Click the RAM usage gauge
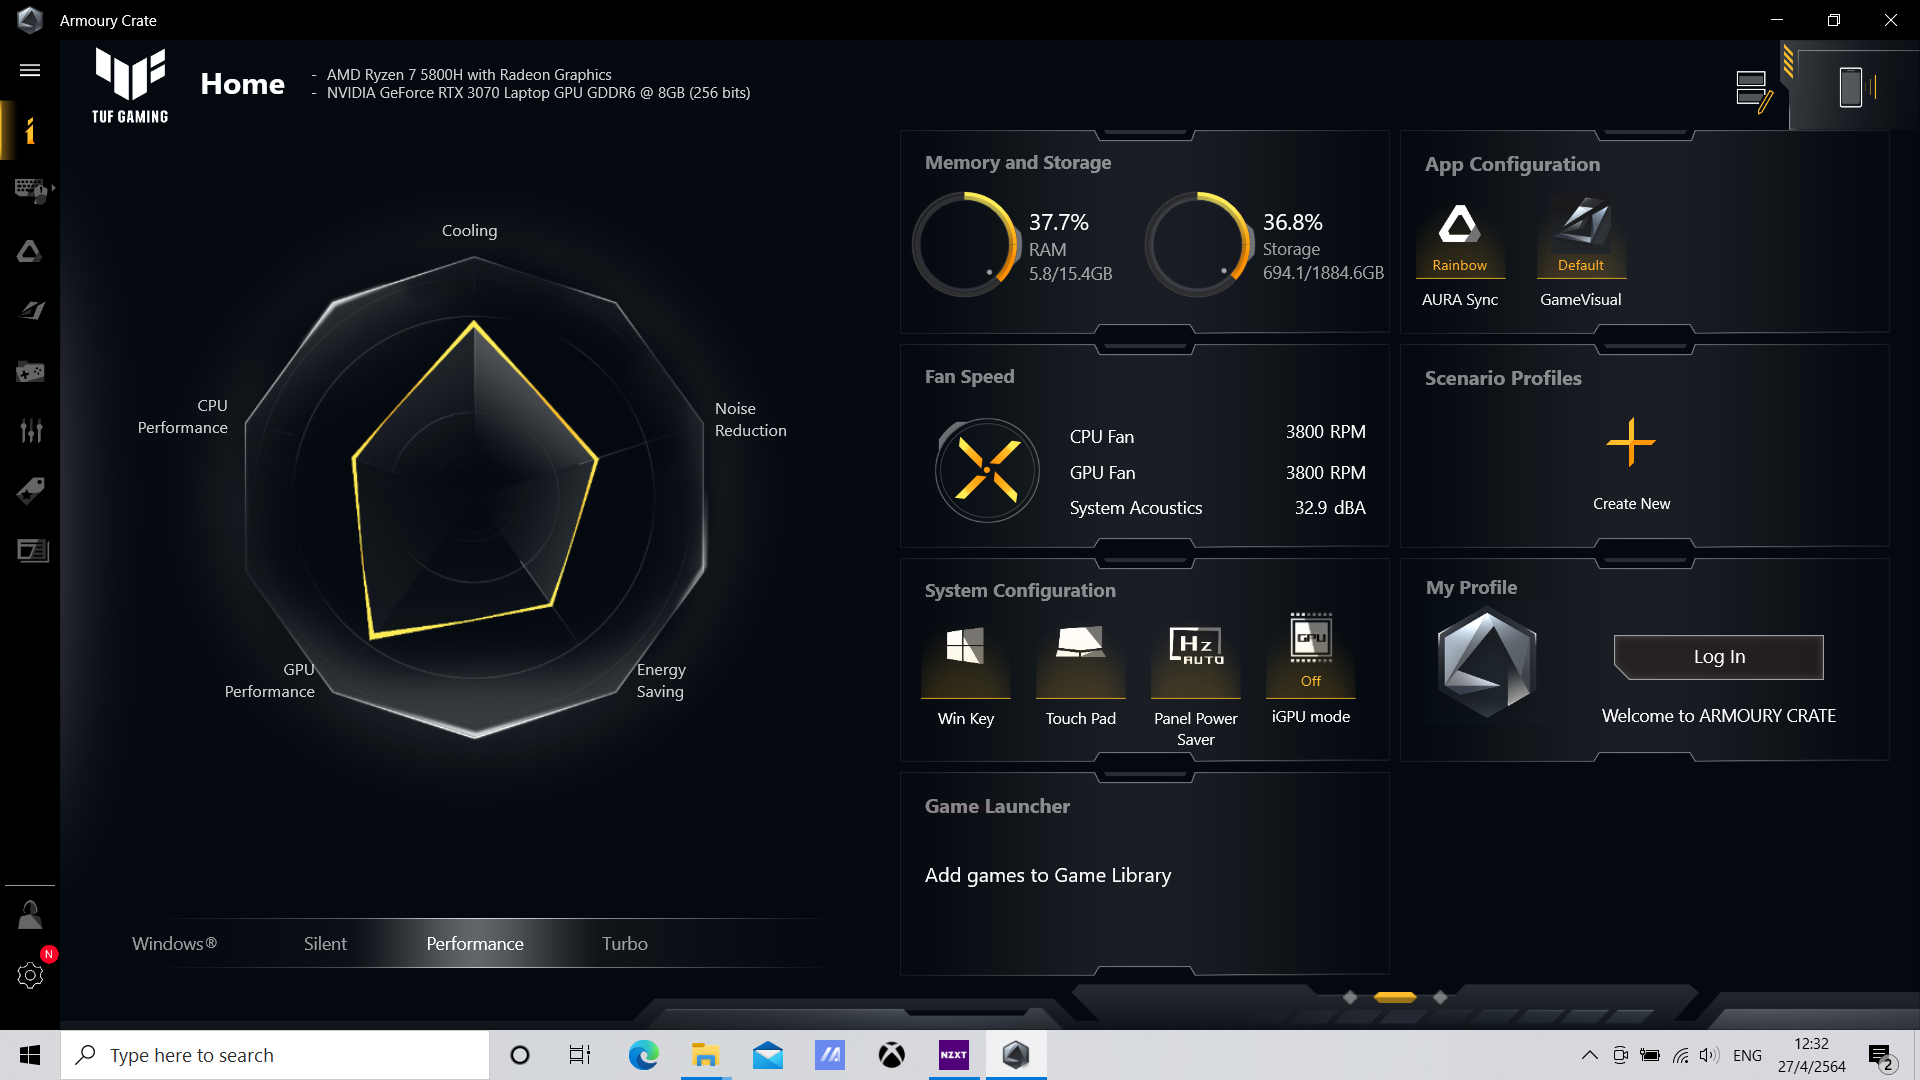The image size is (1920, 1080). tap(965, 244)
